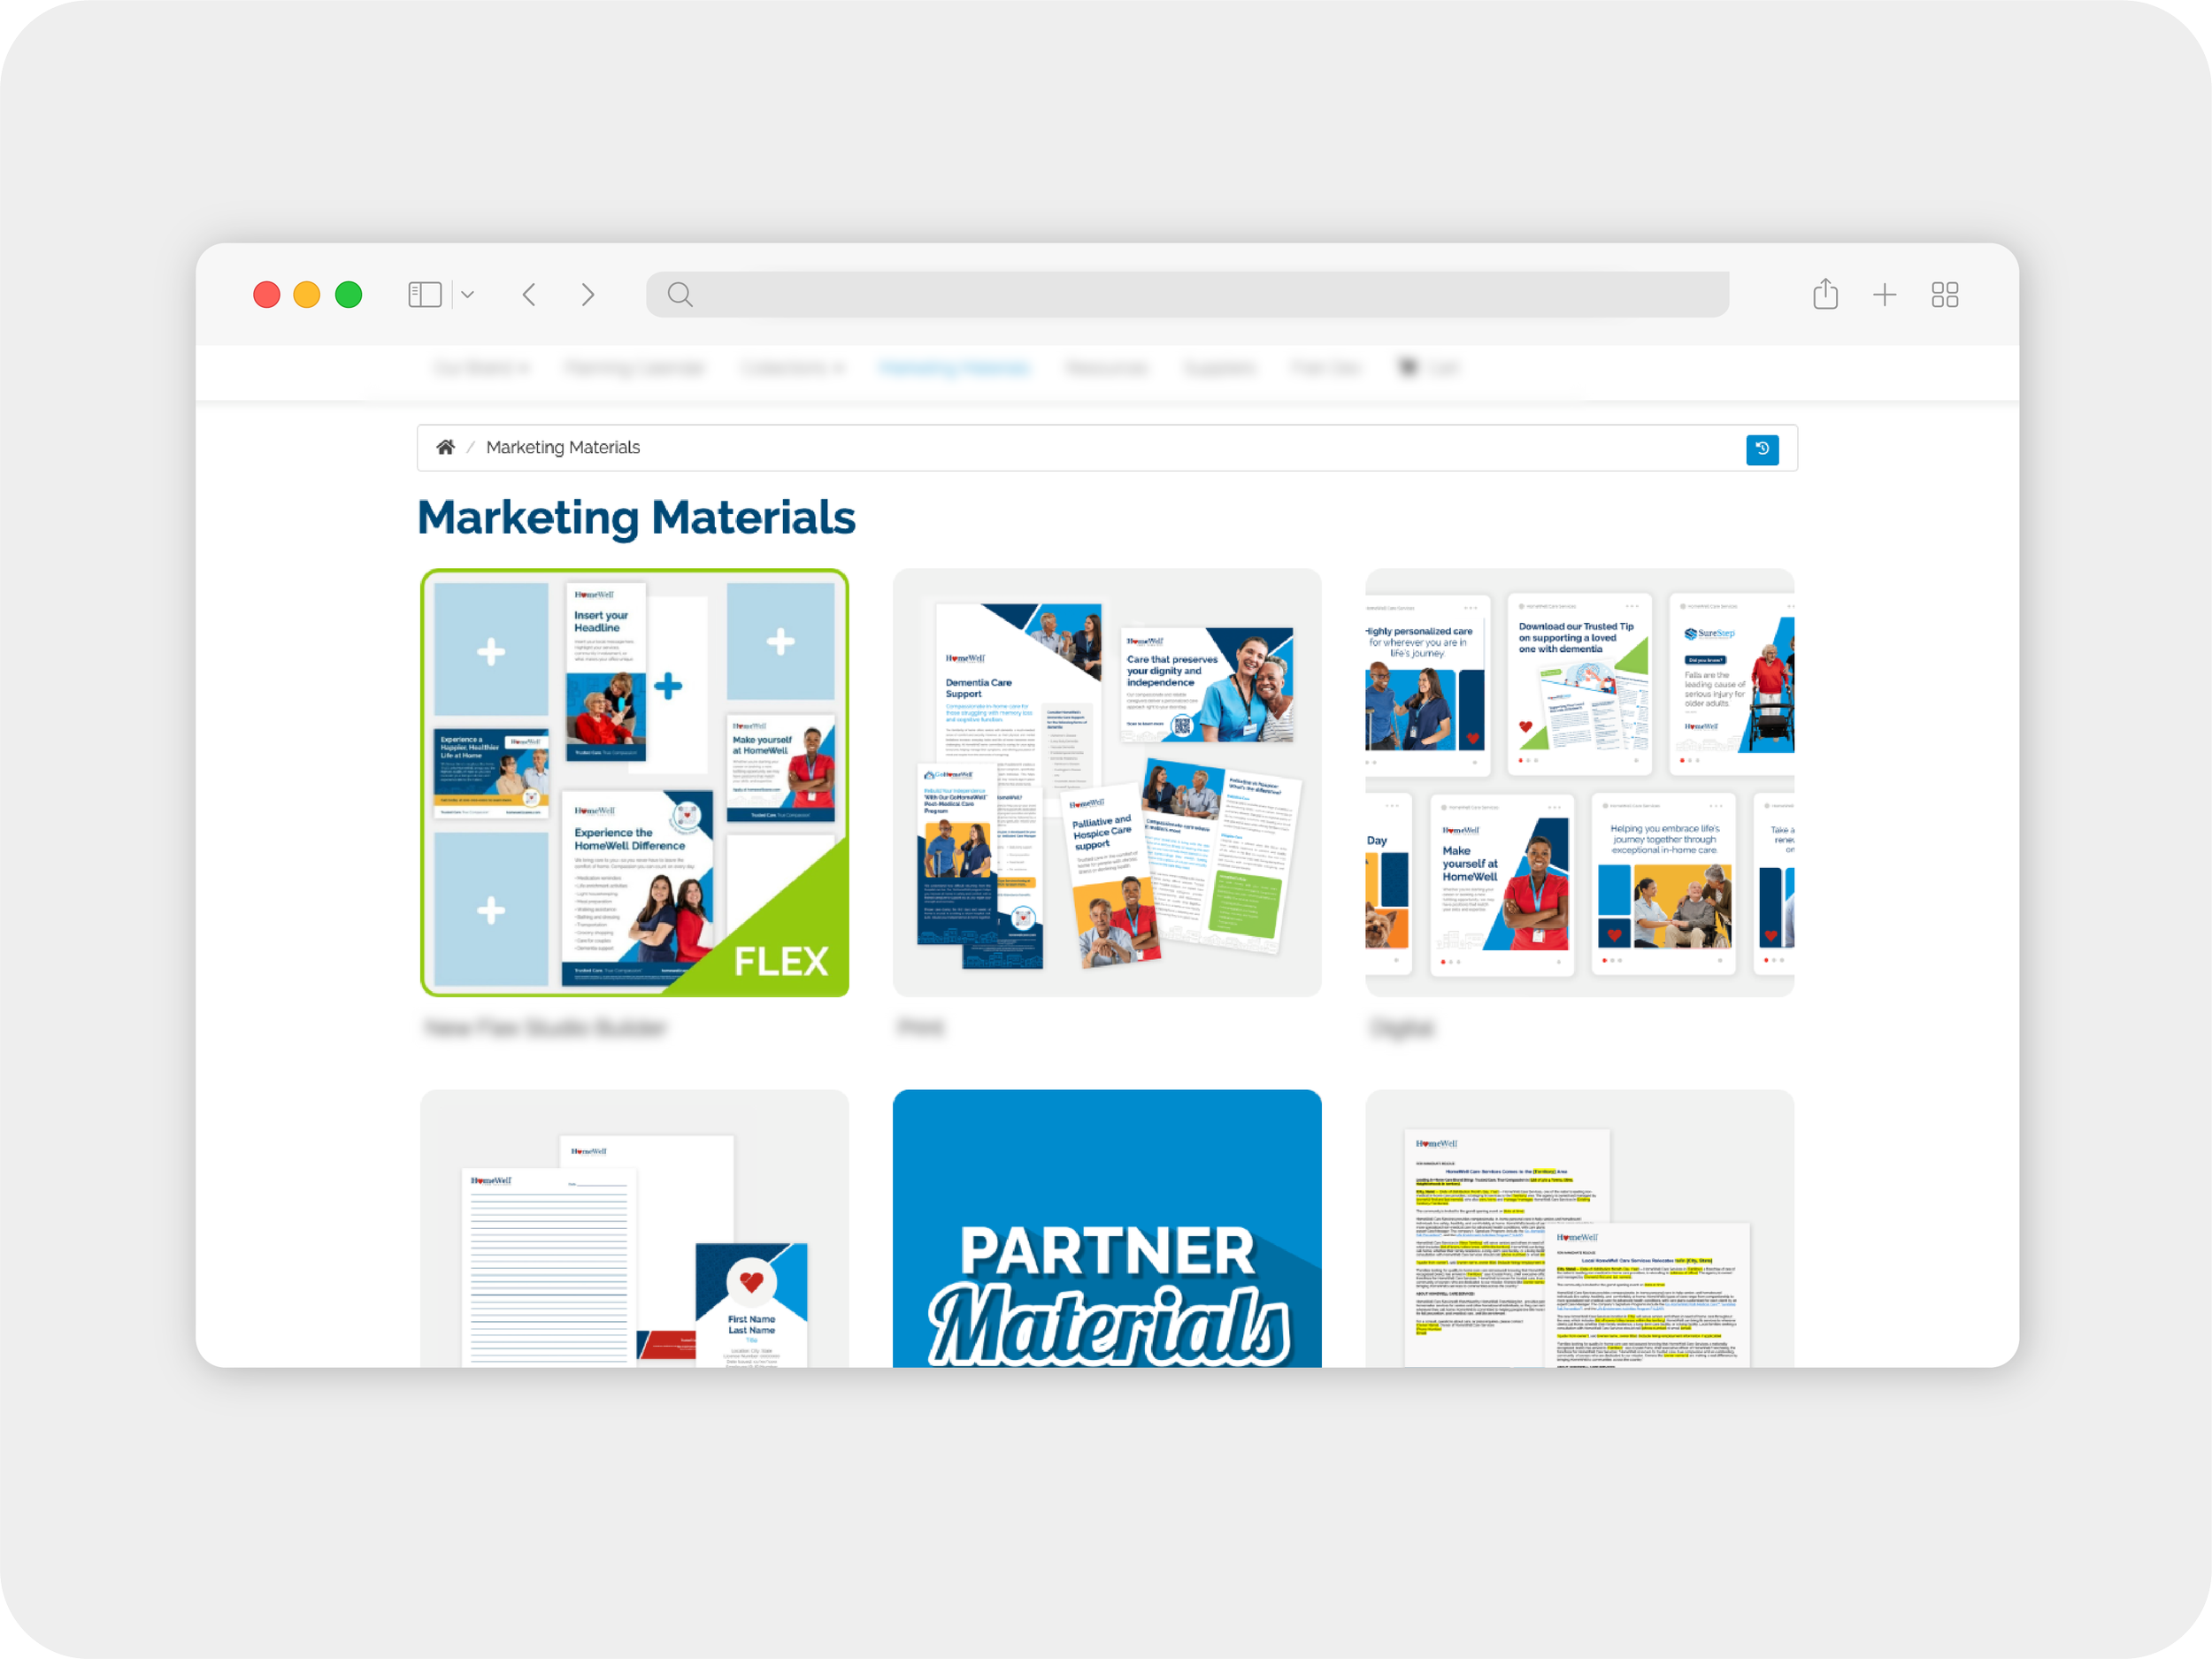The width and height of the screenshot is (2212, 1659).
Task: Open the PARTNER Materials blue tile
Action: coord(1107,1228)
